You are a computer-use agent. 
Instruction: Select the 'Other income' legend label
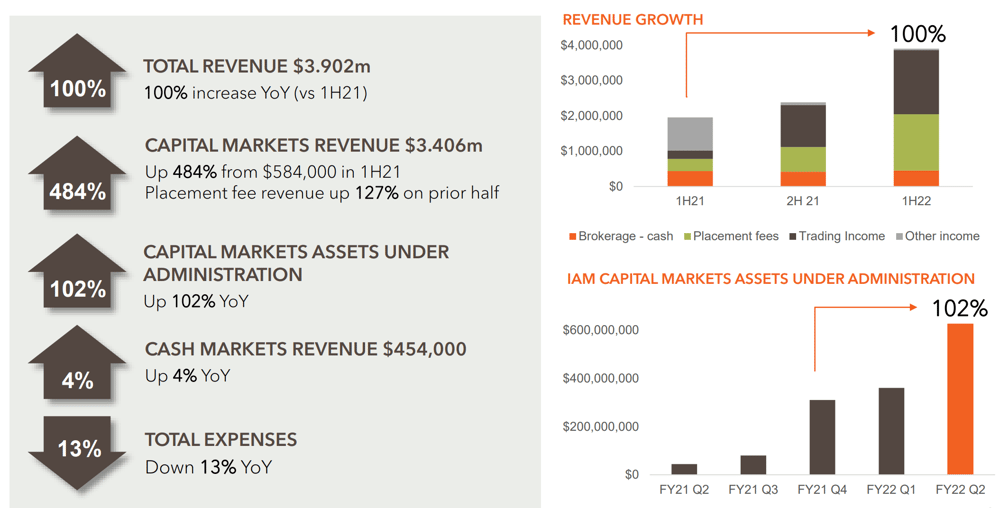[x=942, y=236]
